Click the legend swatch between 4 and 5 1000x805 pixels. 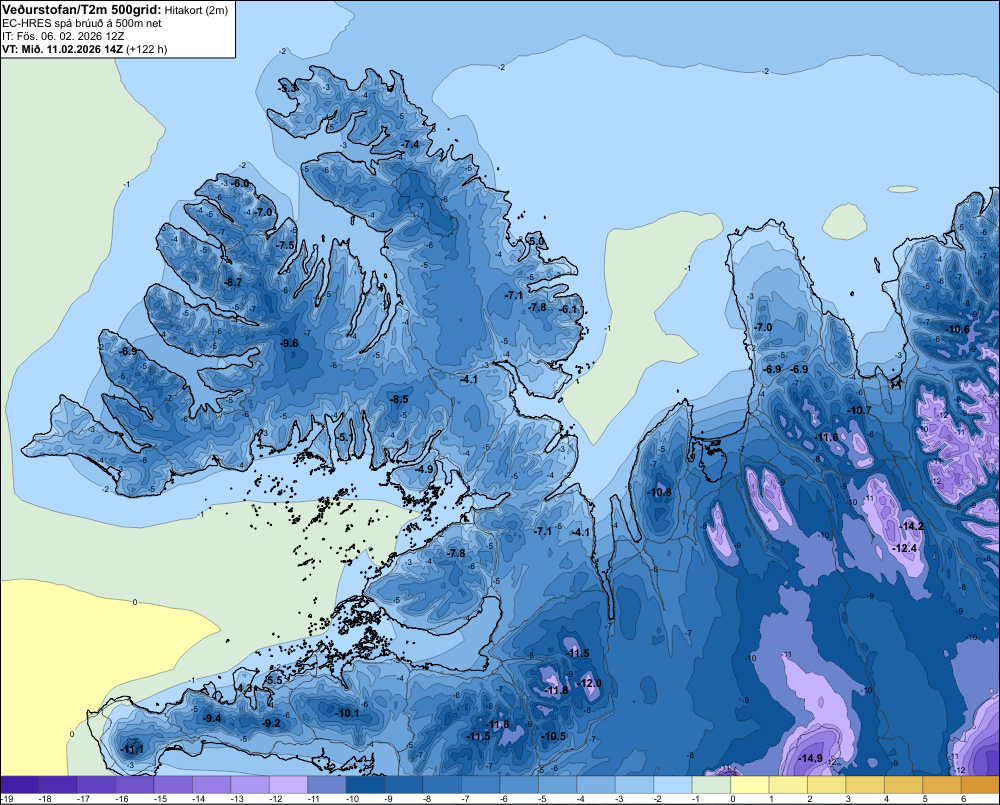coord(903,785)
